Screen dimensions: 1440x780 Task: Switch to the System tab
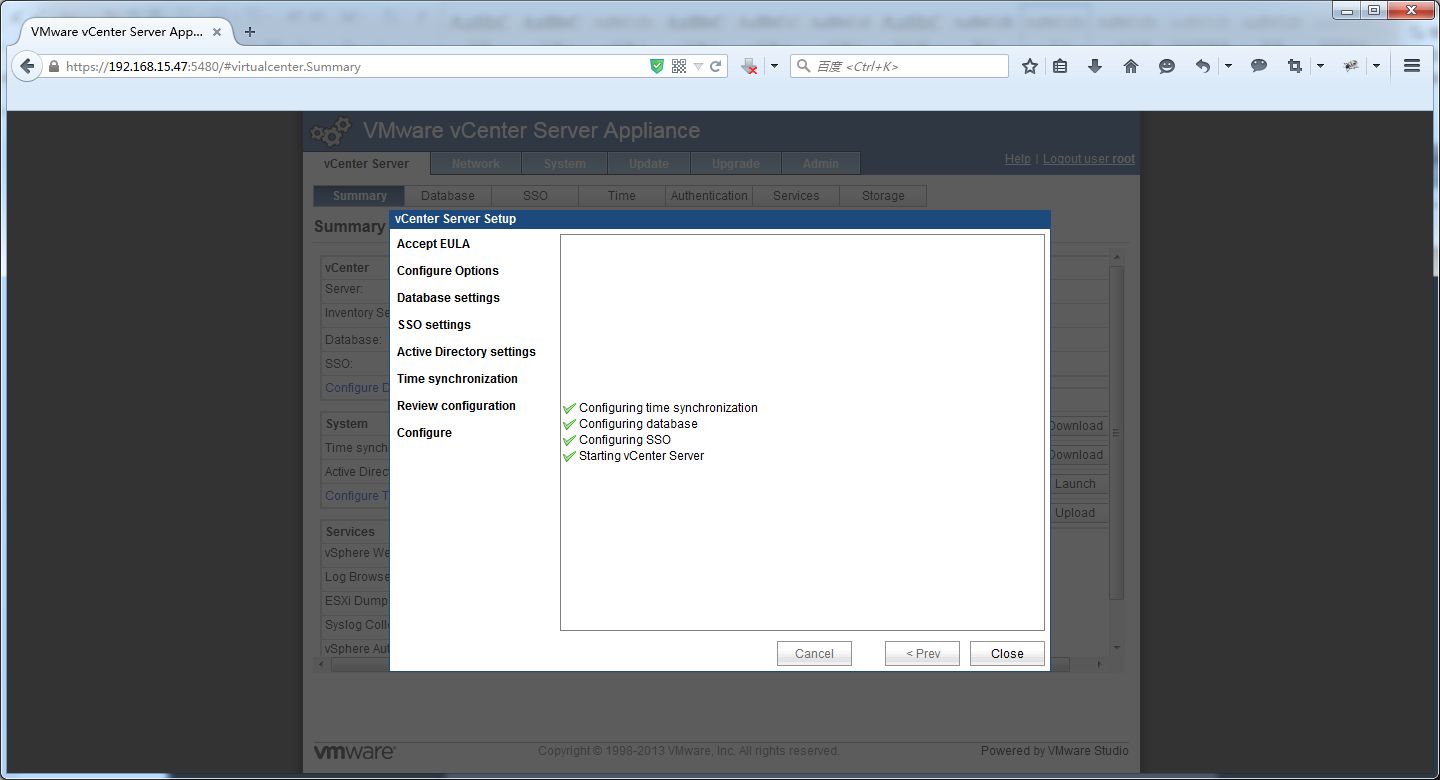point(565,164)
